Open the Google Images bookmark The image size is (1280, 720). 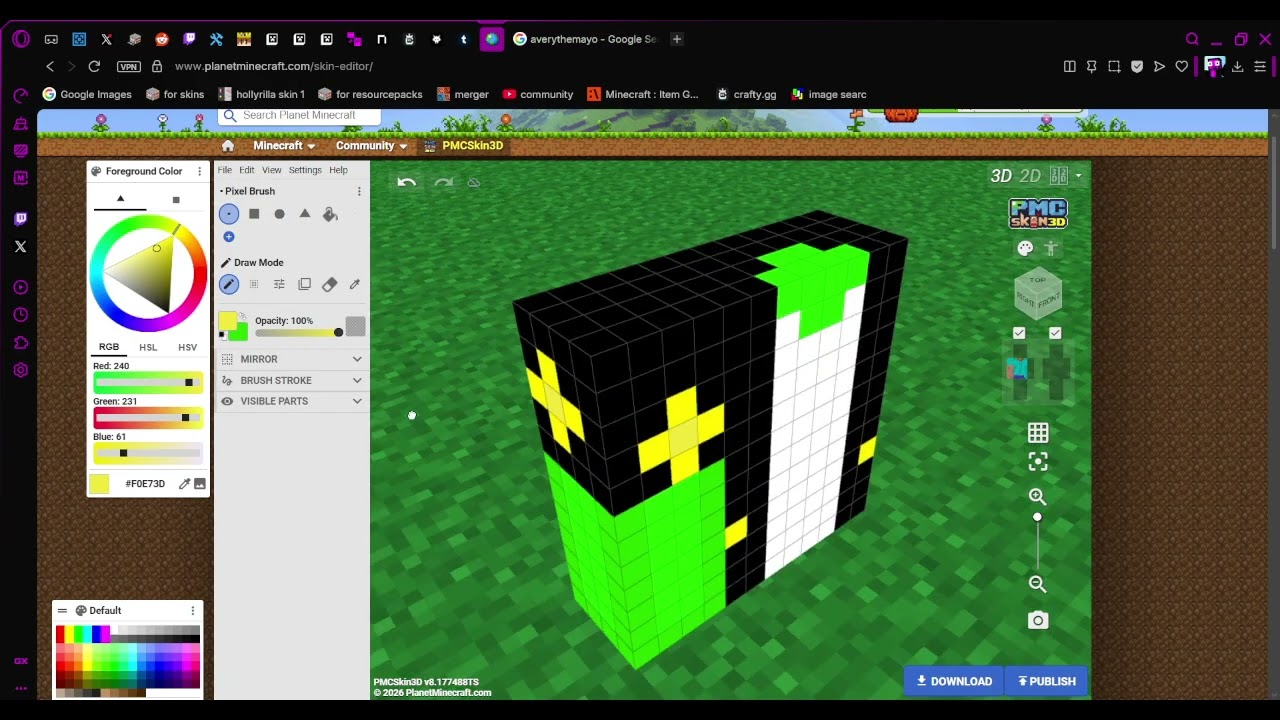86,94
